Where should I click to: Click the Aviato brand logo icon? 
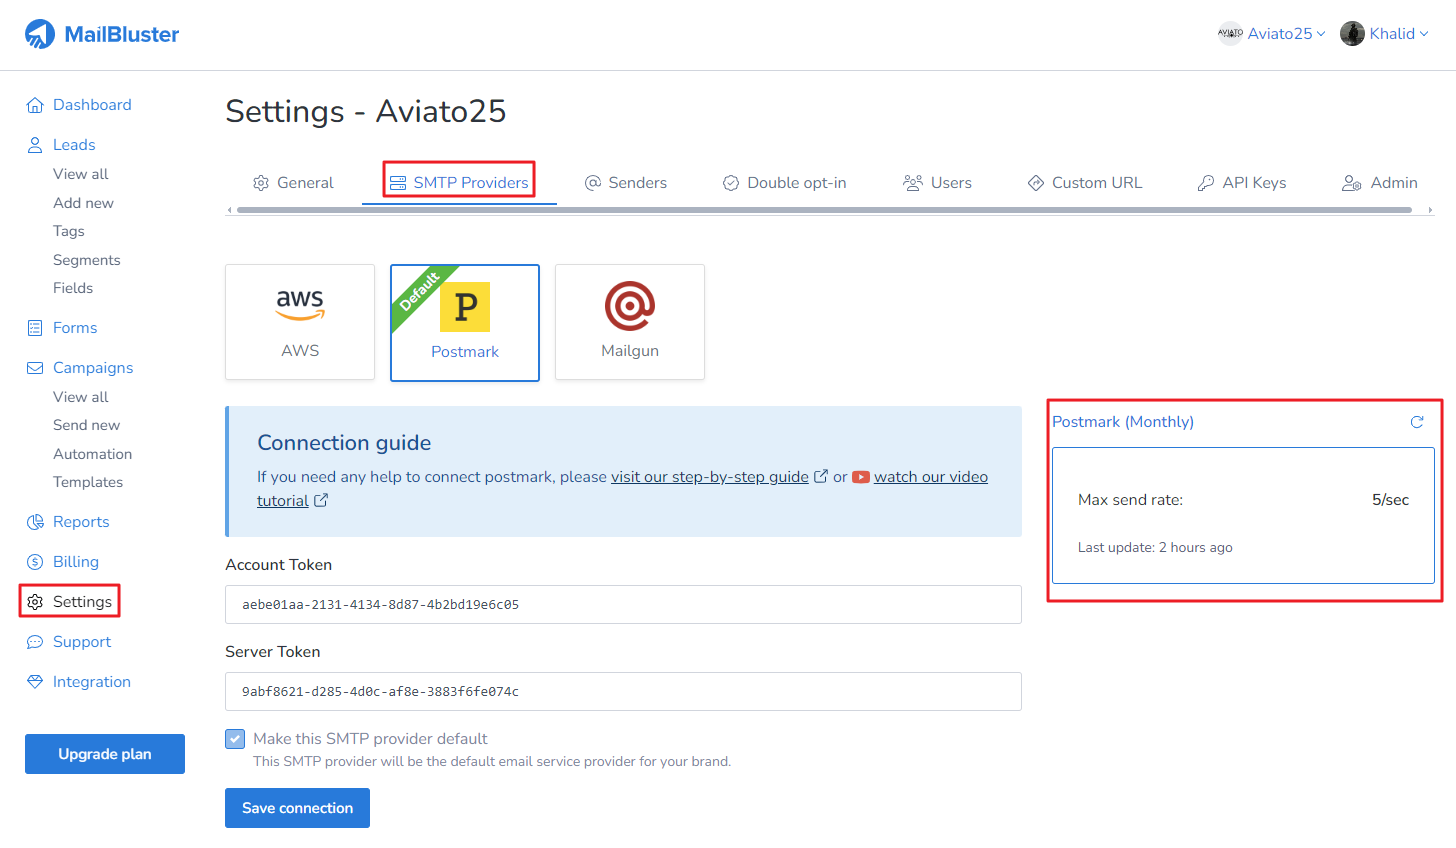(1229, 34)
